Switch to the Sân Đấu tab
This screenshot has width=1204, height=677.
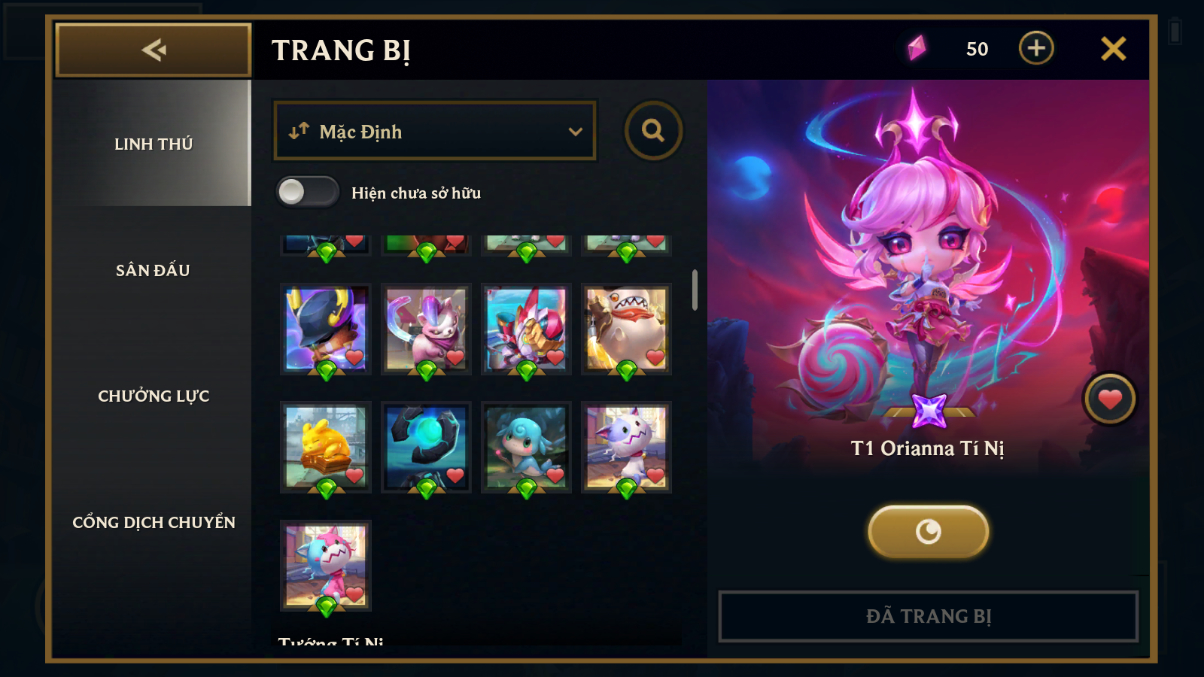coord(153,270)
